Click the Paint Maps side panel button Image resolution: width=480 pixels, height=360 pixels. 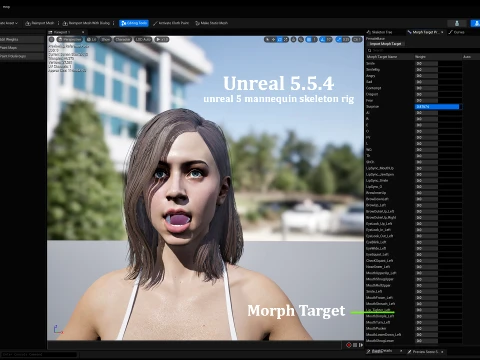(x=22, y=48)
